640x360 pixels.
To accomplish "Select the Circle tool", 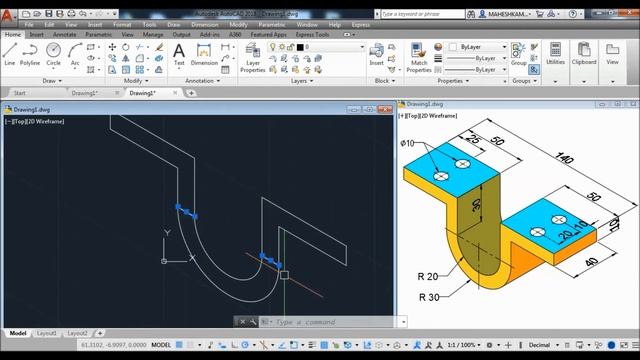I will [x=53, y=54].
